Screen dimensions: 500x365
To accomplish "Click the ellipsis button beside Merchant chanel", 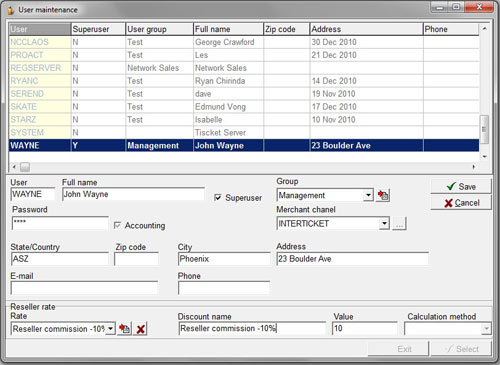I will click(399, 224).
